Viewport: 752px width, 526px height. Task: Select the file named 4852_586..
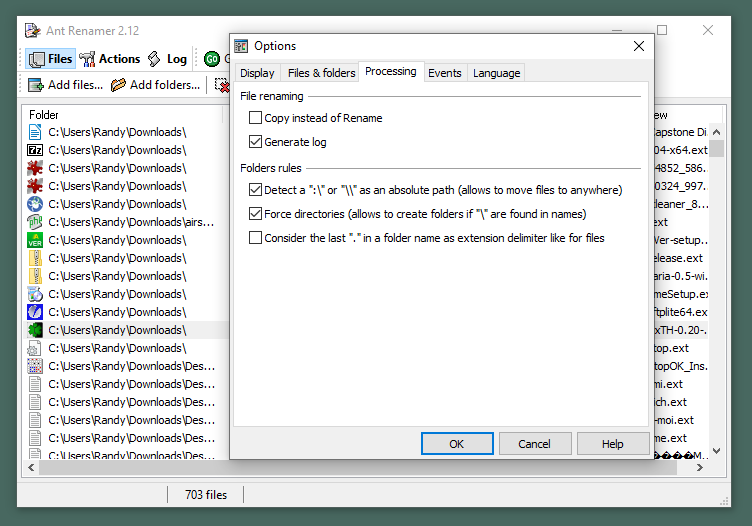[x=681, y=168]
